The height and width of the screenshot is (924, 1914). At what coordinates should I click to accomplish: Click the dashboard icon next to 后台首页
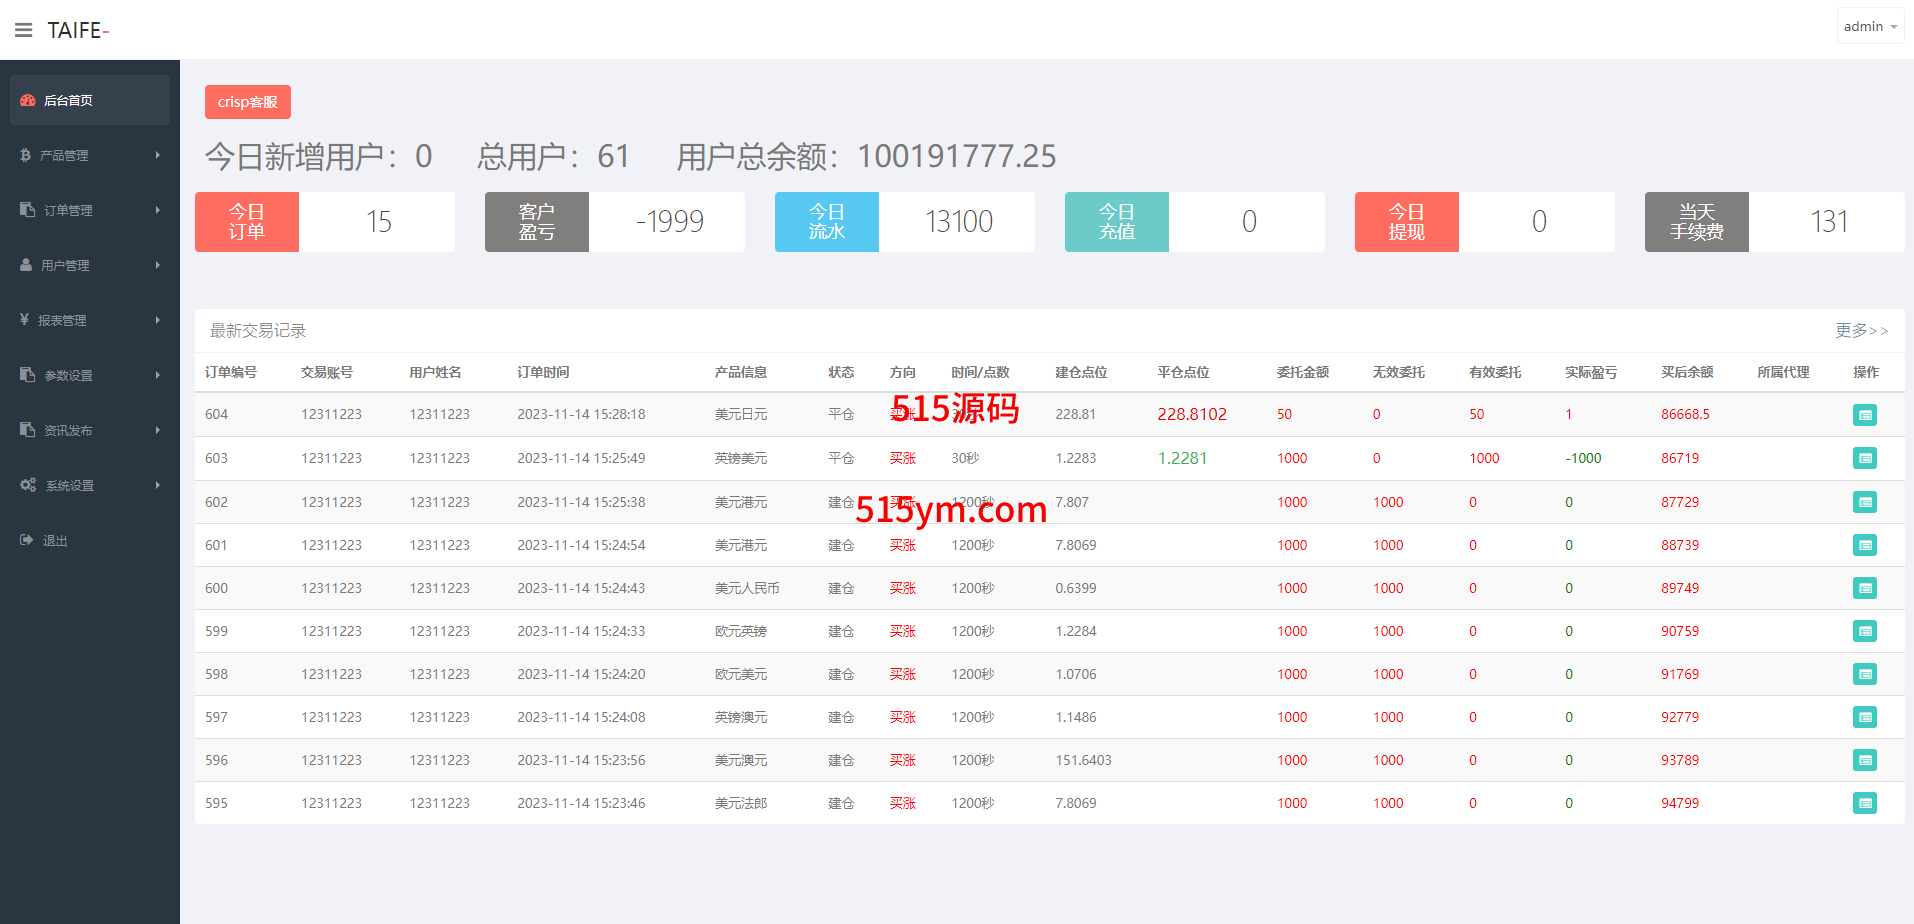pyautogui.click(x=28, y=100)
